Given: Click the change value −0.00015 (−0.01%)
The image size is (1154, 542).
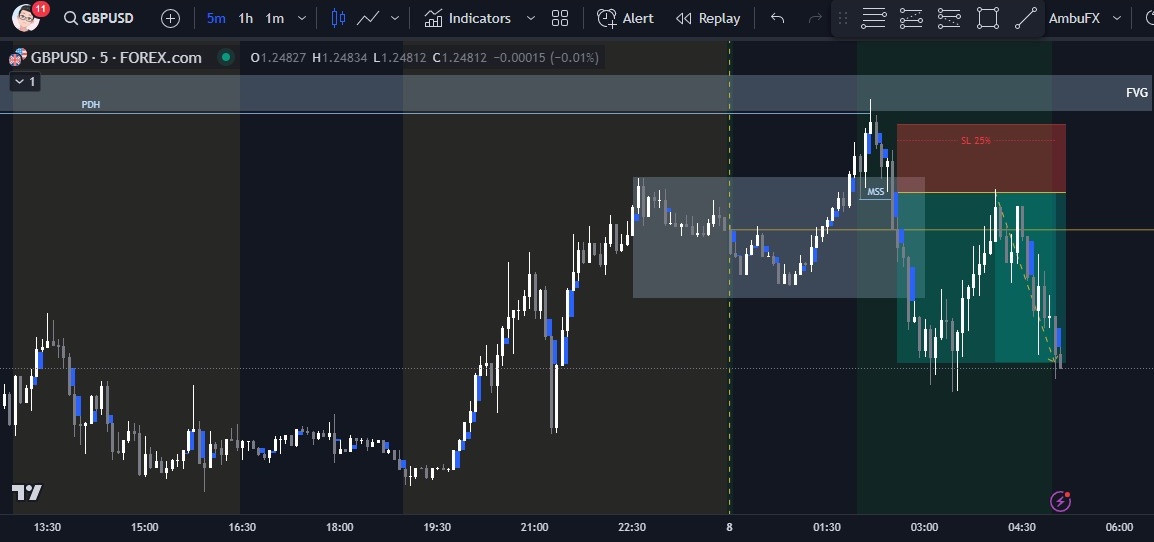Looking at the screenshot, I should [x=545, y=57].
